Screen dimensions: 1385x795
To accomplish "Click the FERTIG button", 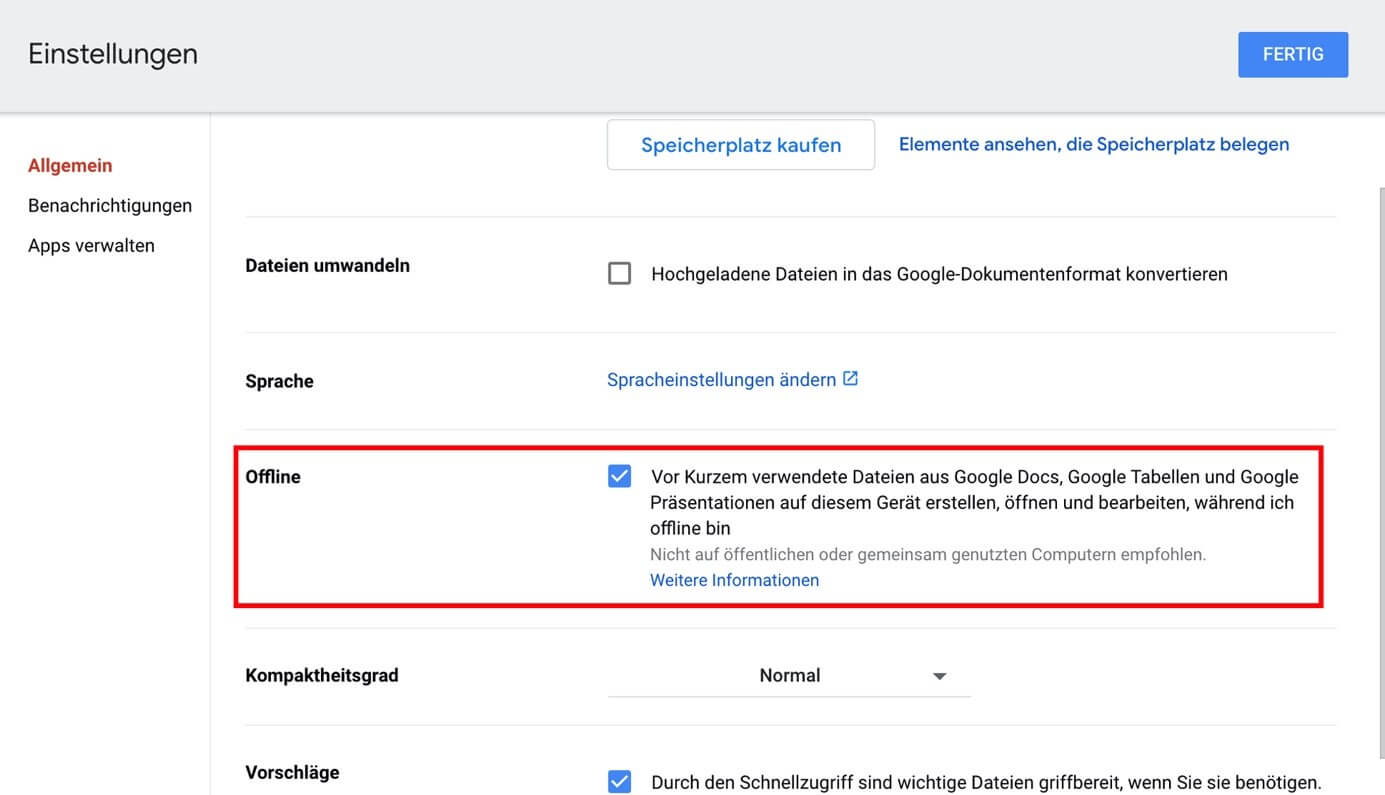I will click(x=1292, y=55).
